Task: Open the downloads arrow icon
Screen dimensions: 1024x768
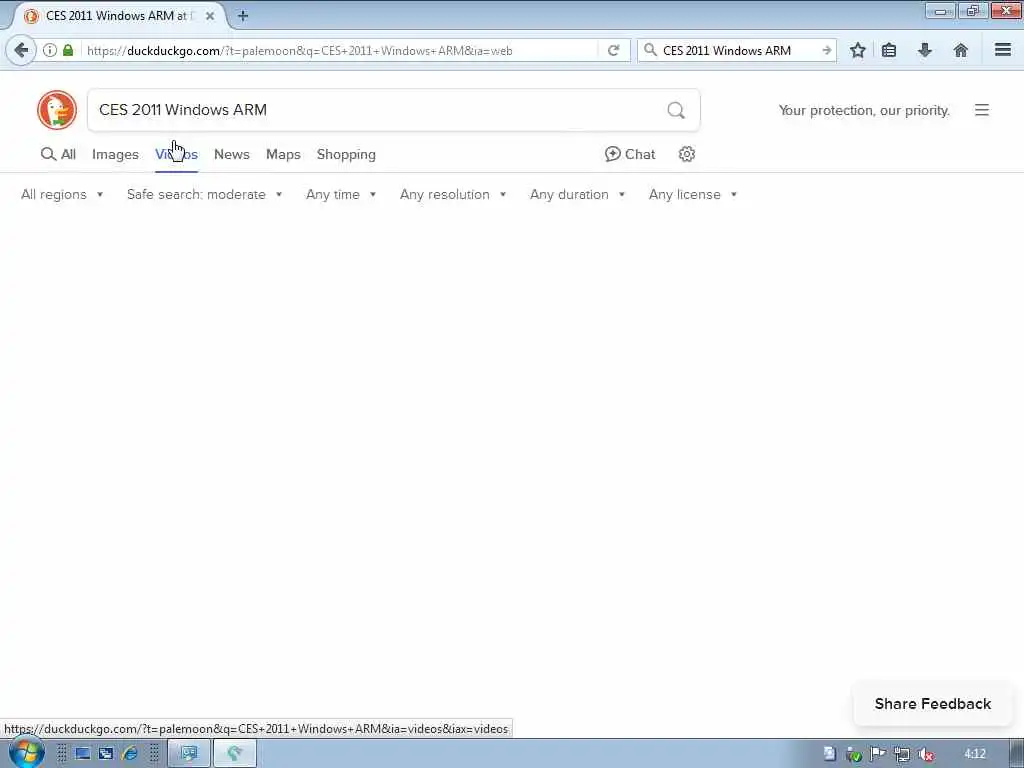Action: (925, 50)
